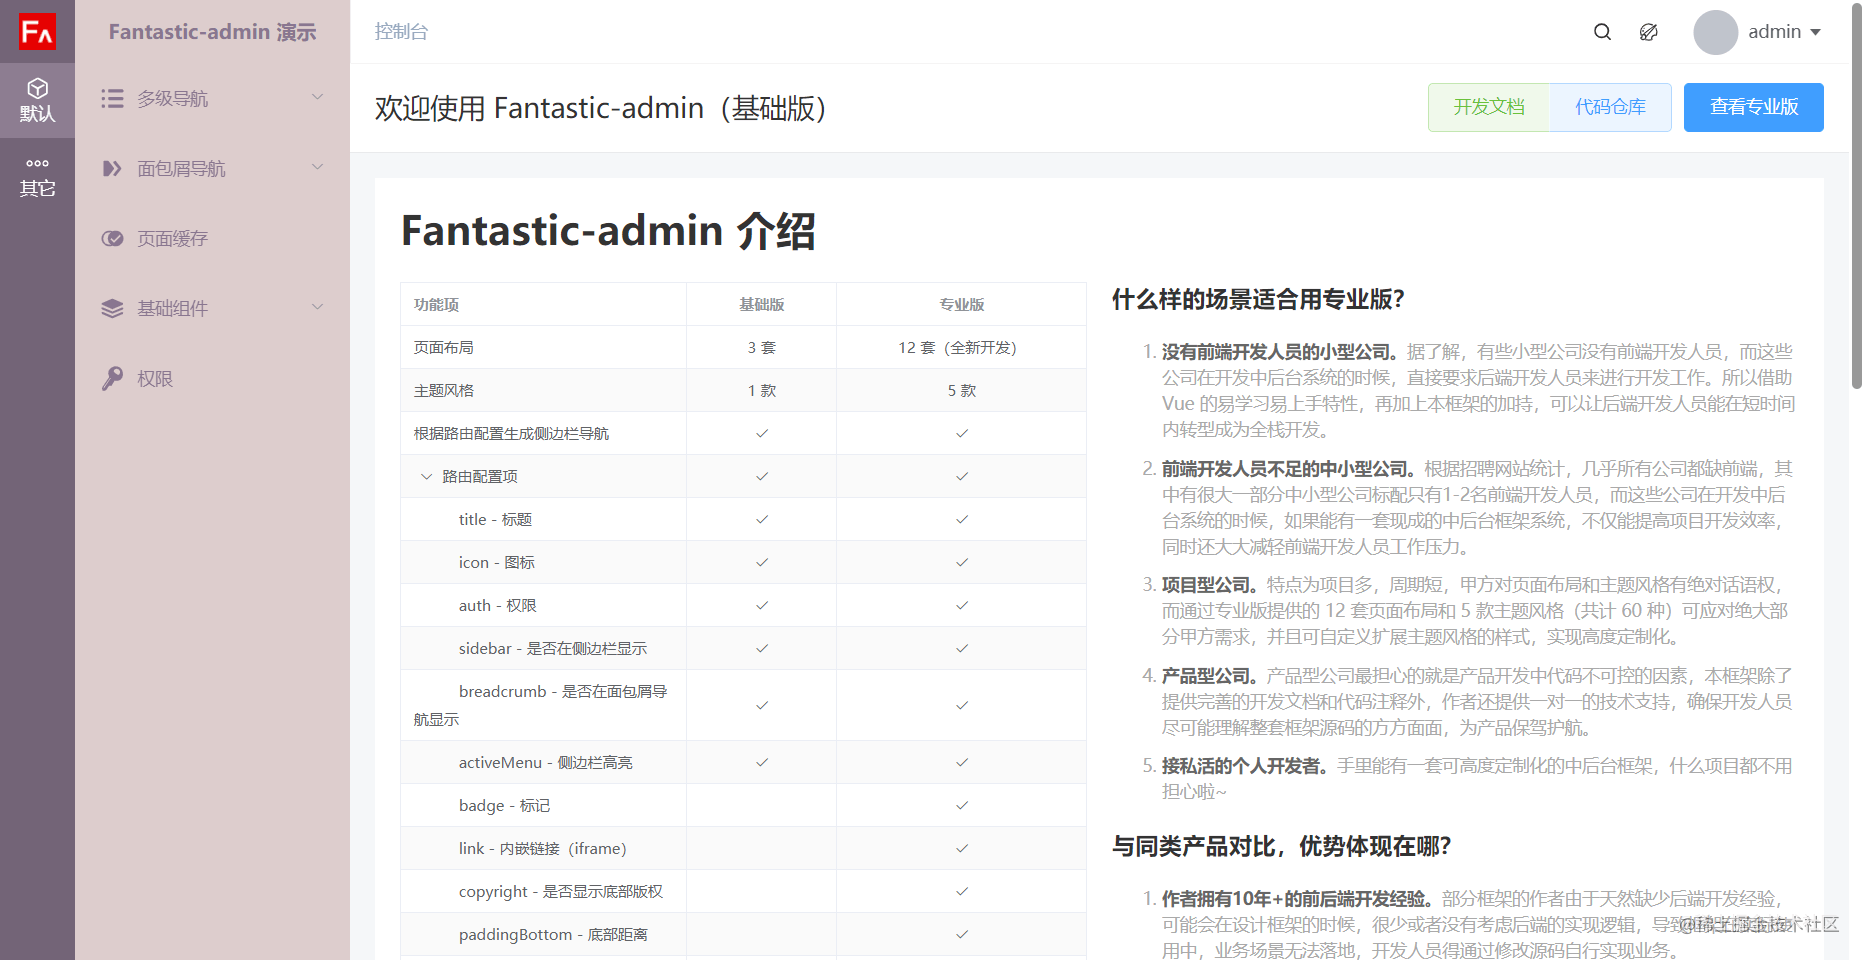Viewport: 1865px width, 960px height.
Task: Open the 基础组件 menu item
Action: pos(212,308)
